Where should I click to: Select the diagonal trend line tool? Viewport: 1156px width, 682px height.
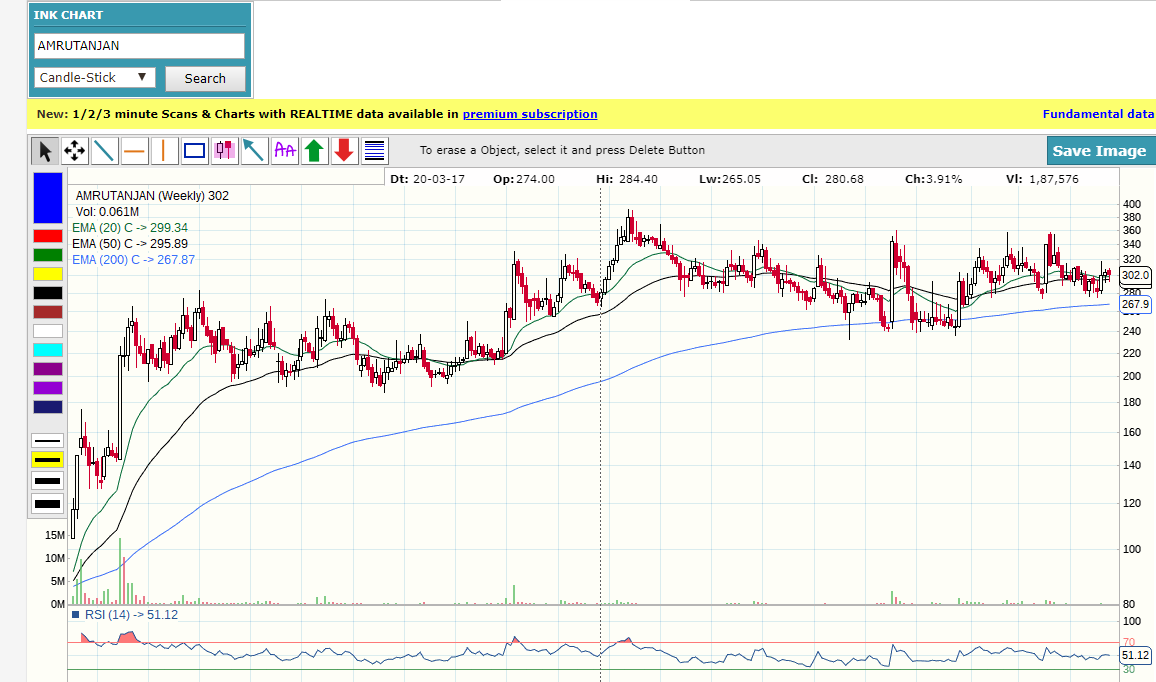click(104, 151)
